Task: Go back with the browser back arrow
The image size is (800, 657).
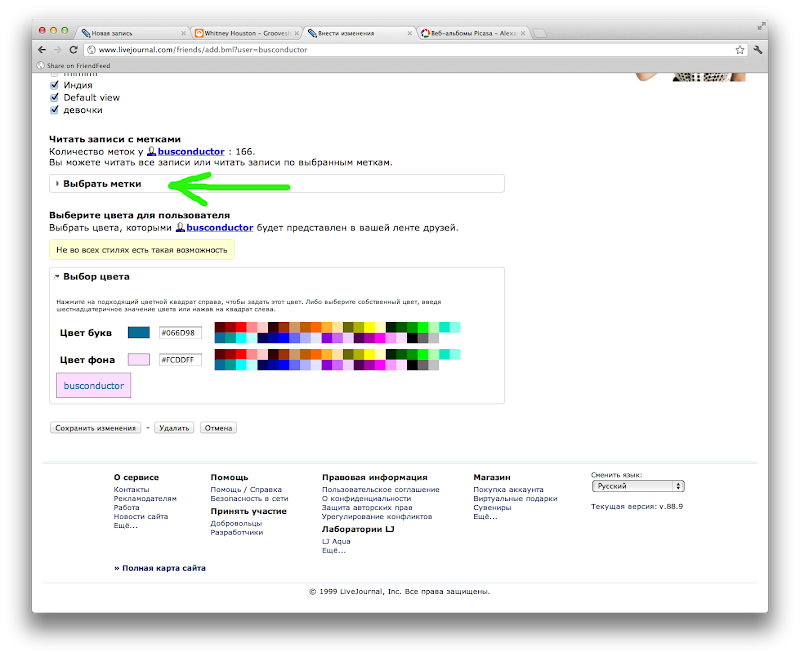Action: click(x=42, y=49)
